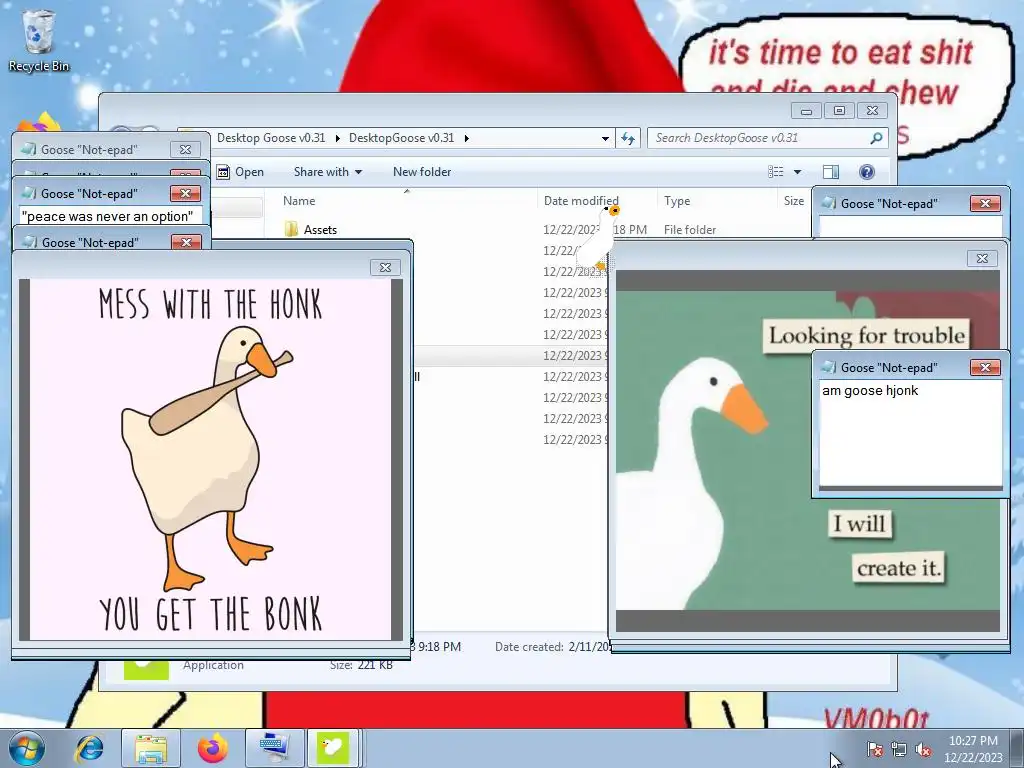Create a New folder from the toolbar
This screenshot has height=768, width=1024.
point(422,172)
